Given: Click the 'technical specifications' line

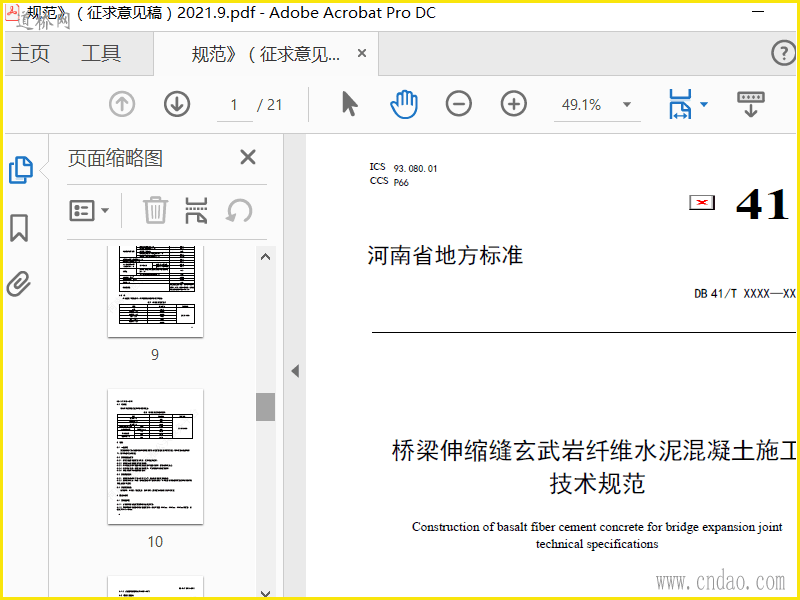Looking at the screenshot, I should pos(597,544).
